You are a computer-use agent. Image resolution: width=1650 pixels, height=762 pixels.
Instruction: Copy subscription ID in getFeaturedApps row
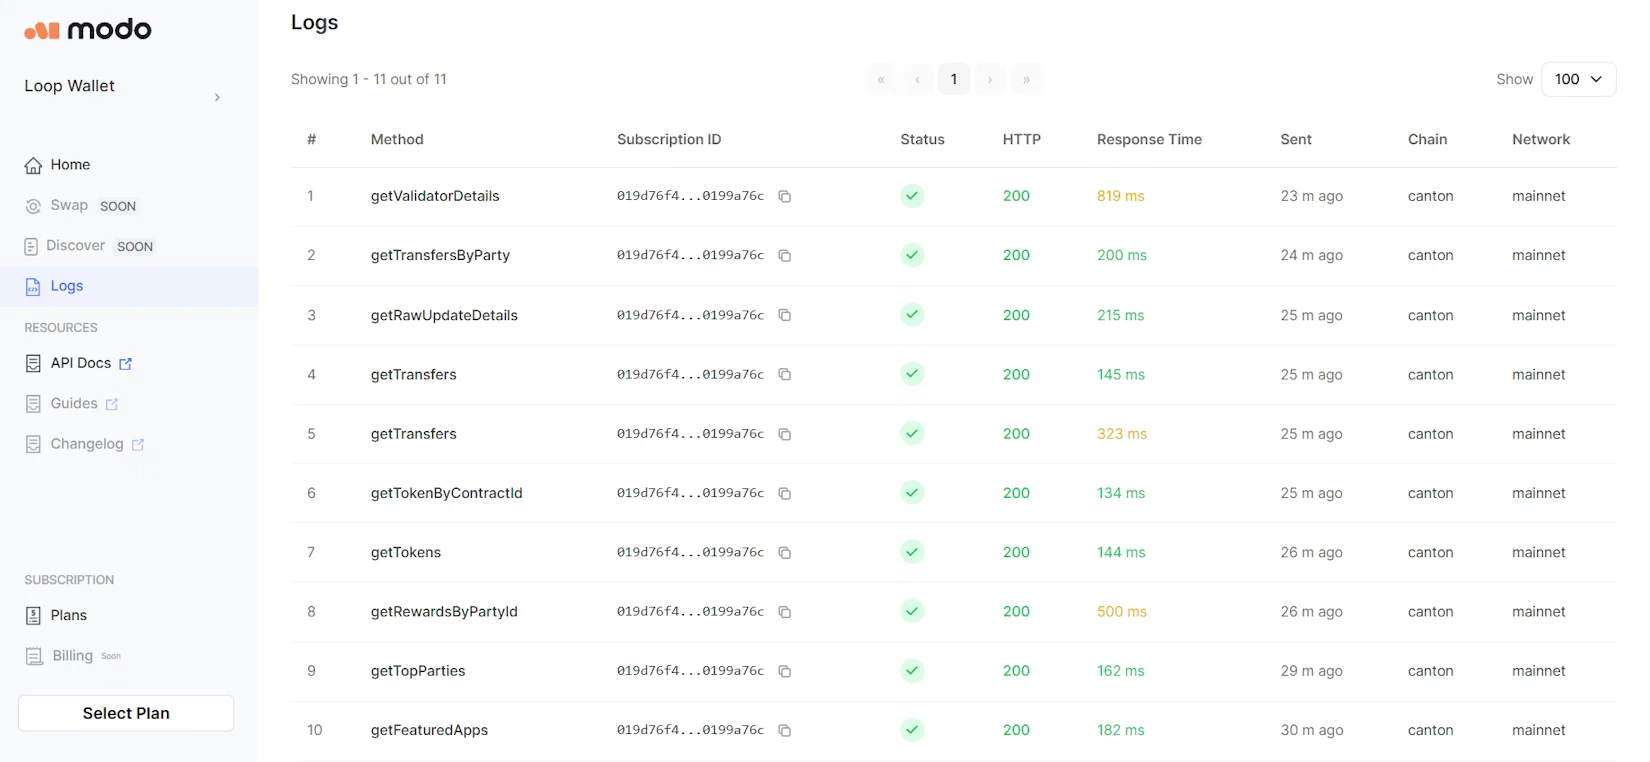click(x=785, y=731)
